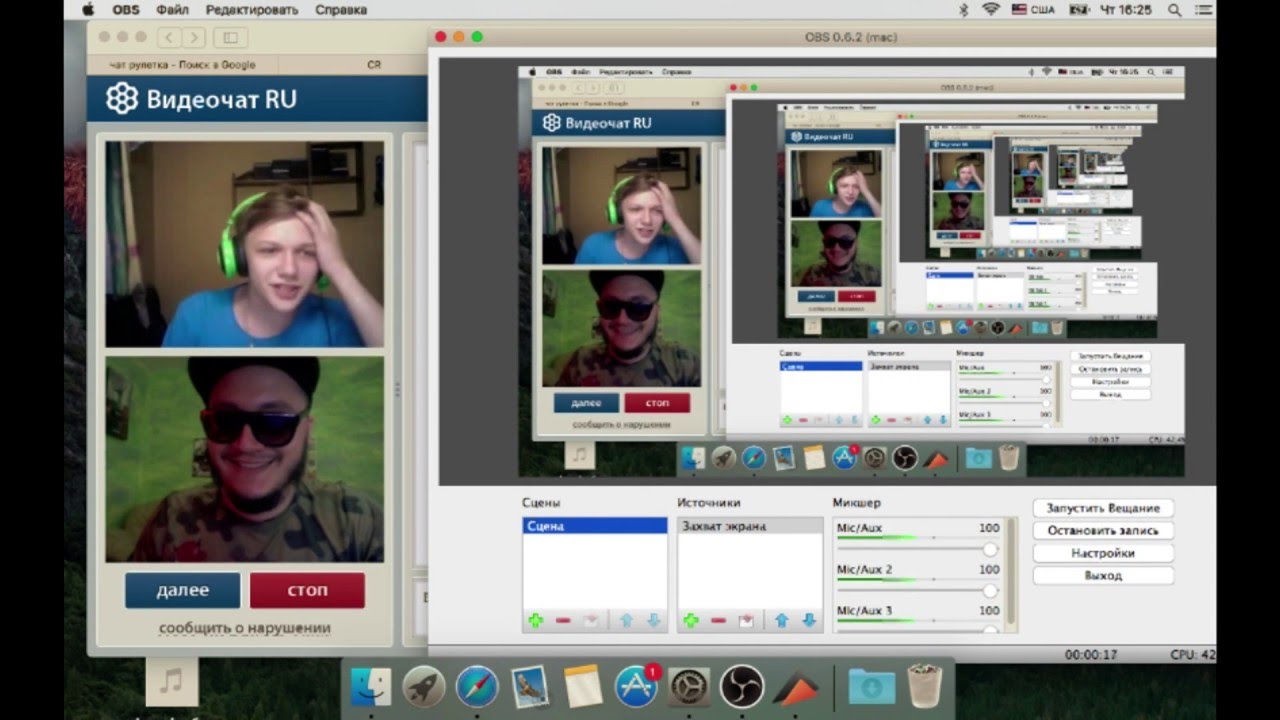Switch to OBS icon in the Dock
Viewport: 1280px width, 720px height.
[742, 687]
